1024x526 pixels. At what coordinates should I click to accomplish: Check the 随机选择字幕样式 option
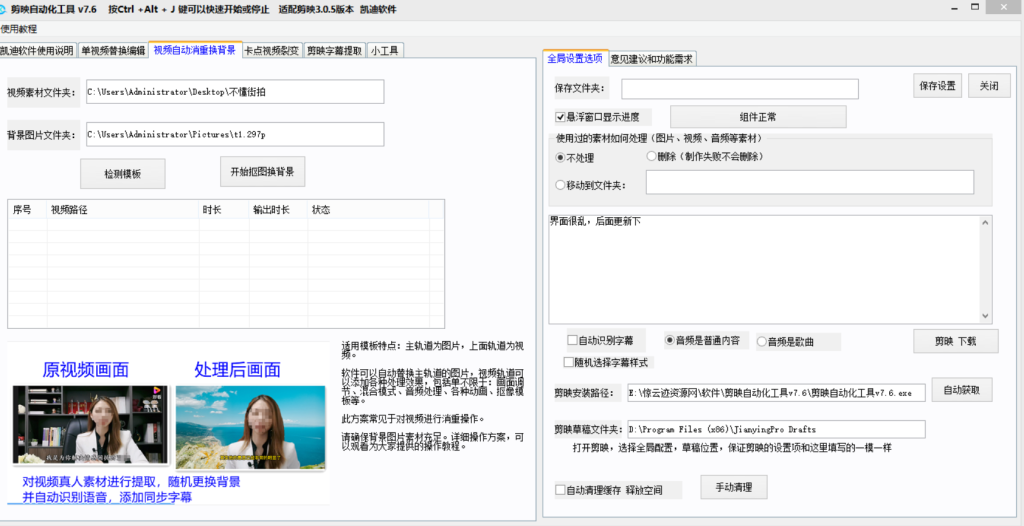tap(568, 361)
